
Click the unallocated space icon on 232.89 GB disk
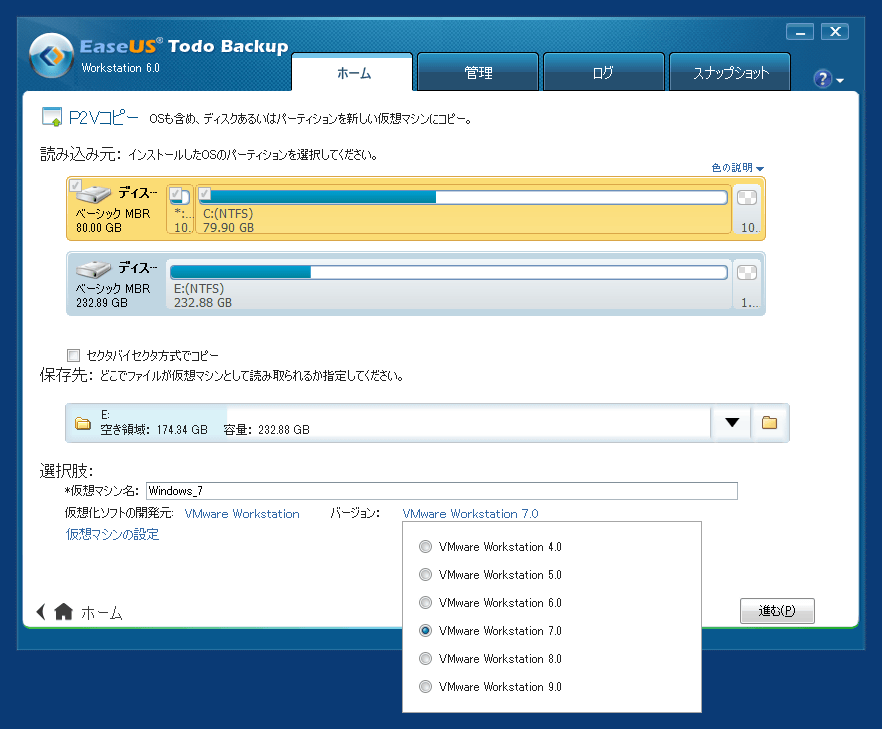point(747,273)
